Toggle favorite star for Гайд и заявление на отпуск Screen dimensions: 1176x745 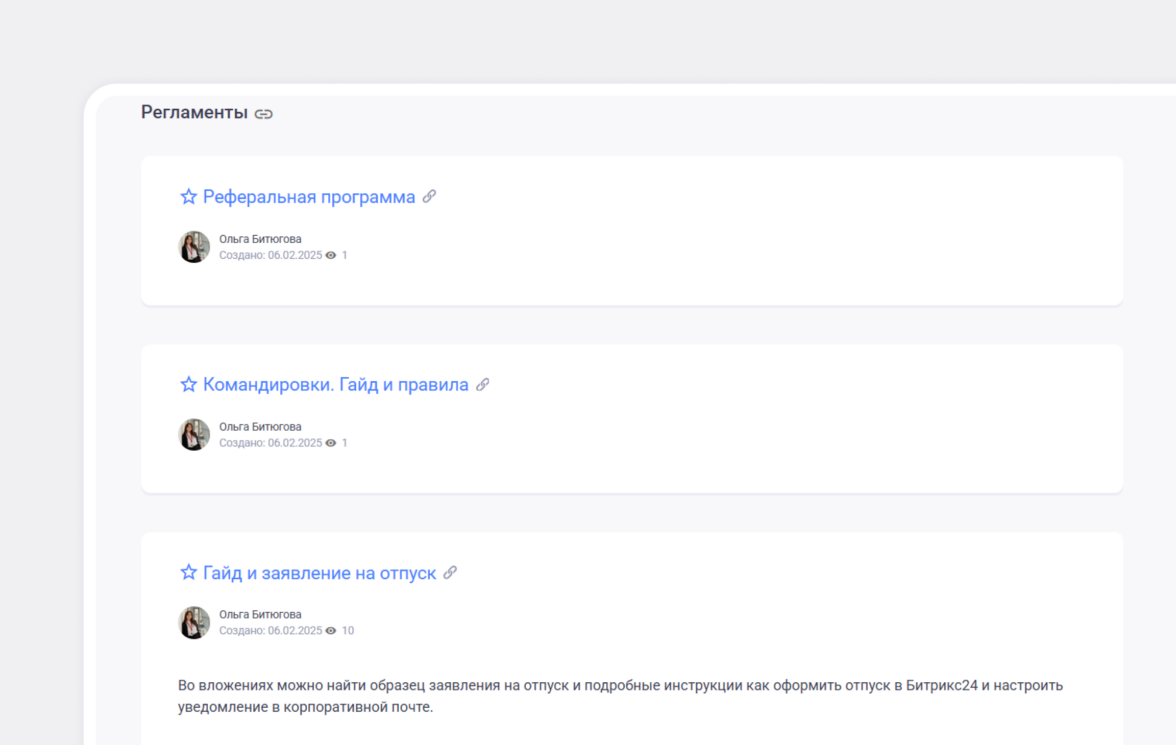(x=188, y=573)
